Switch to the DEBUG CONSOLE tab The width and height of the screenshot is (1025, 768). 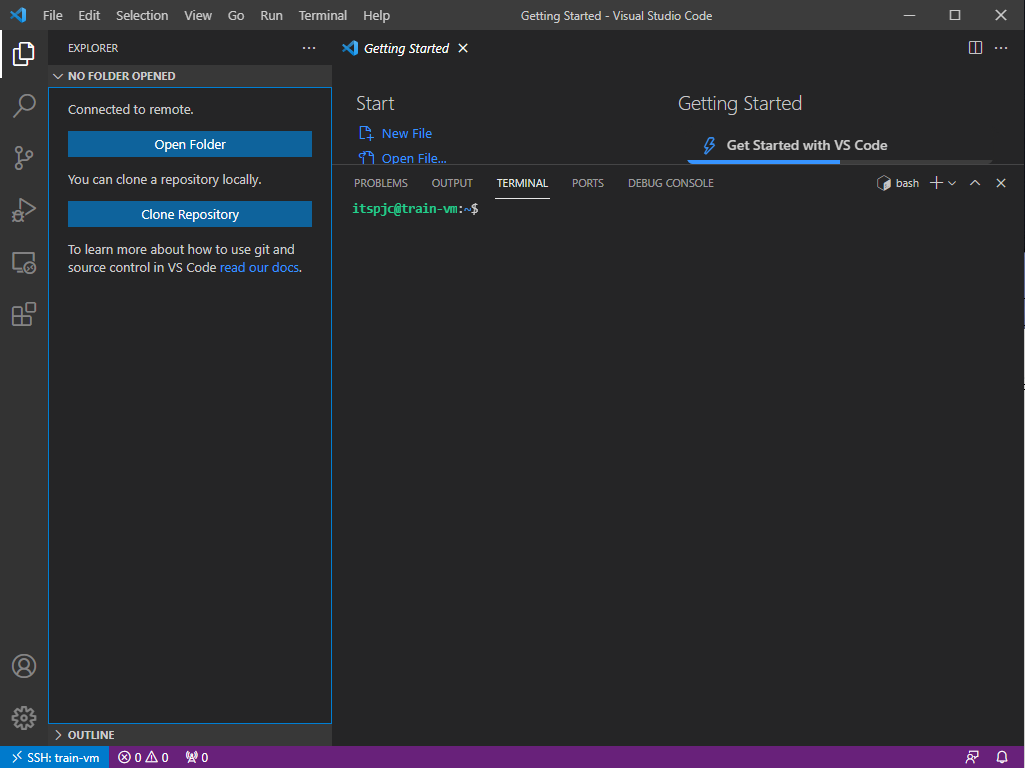tap(671, 183)
